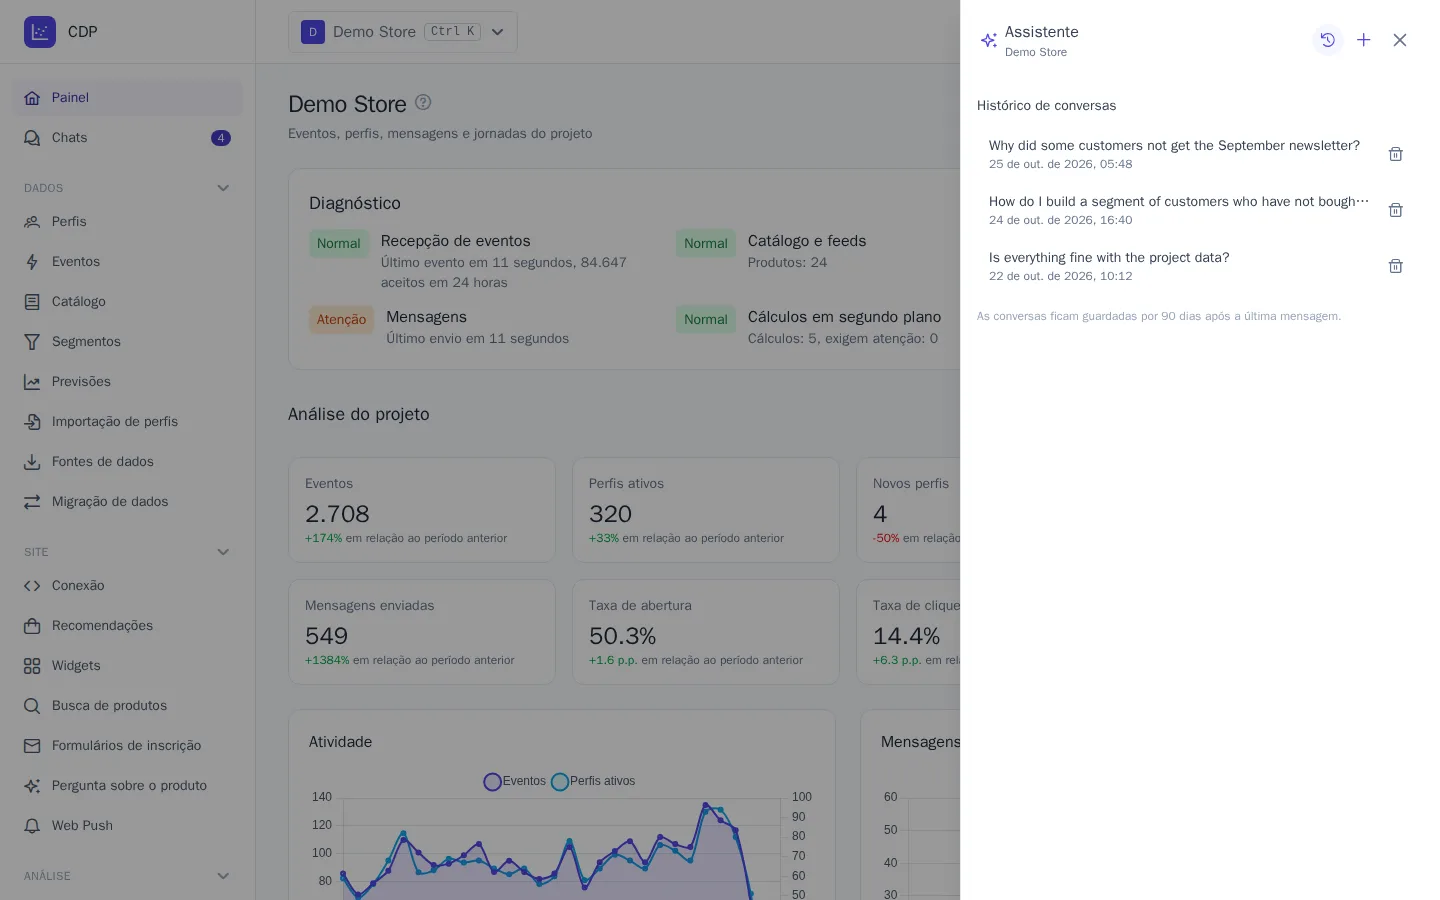
Task: Click the Conexão code icon
Action: tap(32, 585)
